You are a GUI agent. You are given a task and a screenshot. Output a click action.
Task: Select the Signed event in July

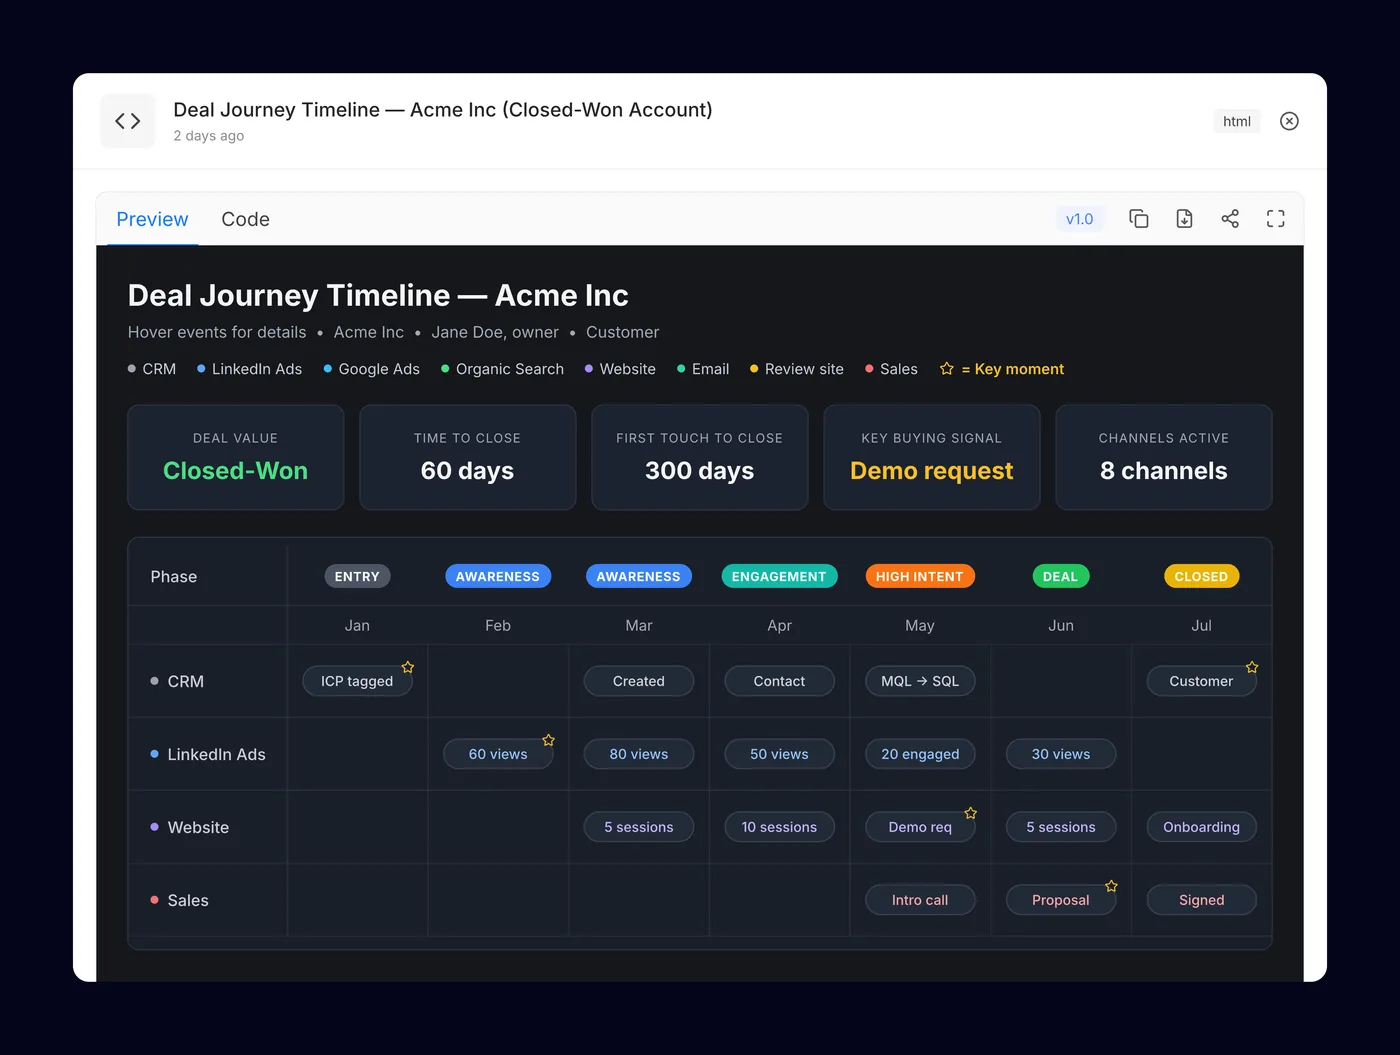point(1201,900)
